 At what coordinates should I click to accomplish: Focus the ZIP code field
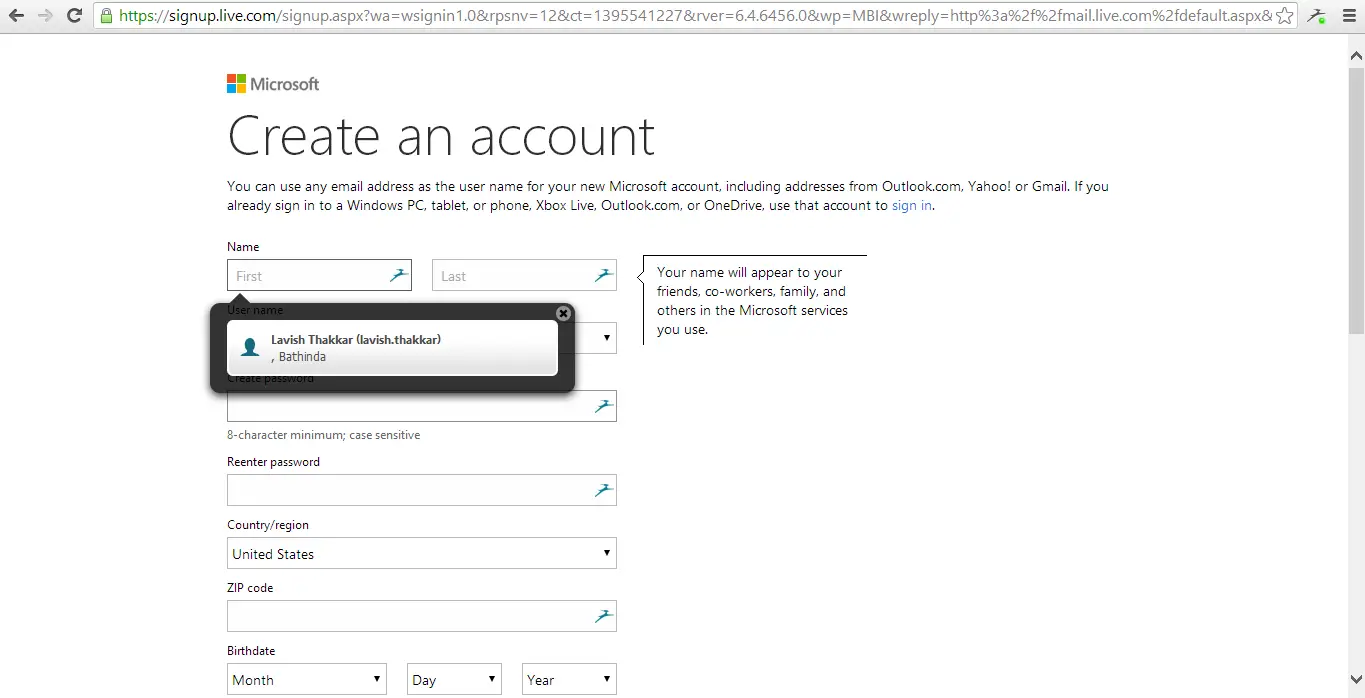pyautogui.click(x=422, y=616)
